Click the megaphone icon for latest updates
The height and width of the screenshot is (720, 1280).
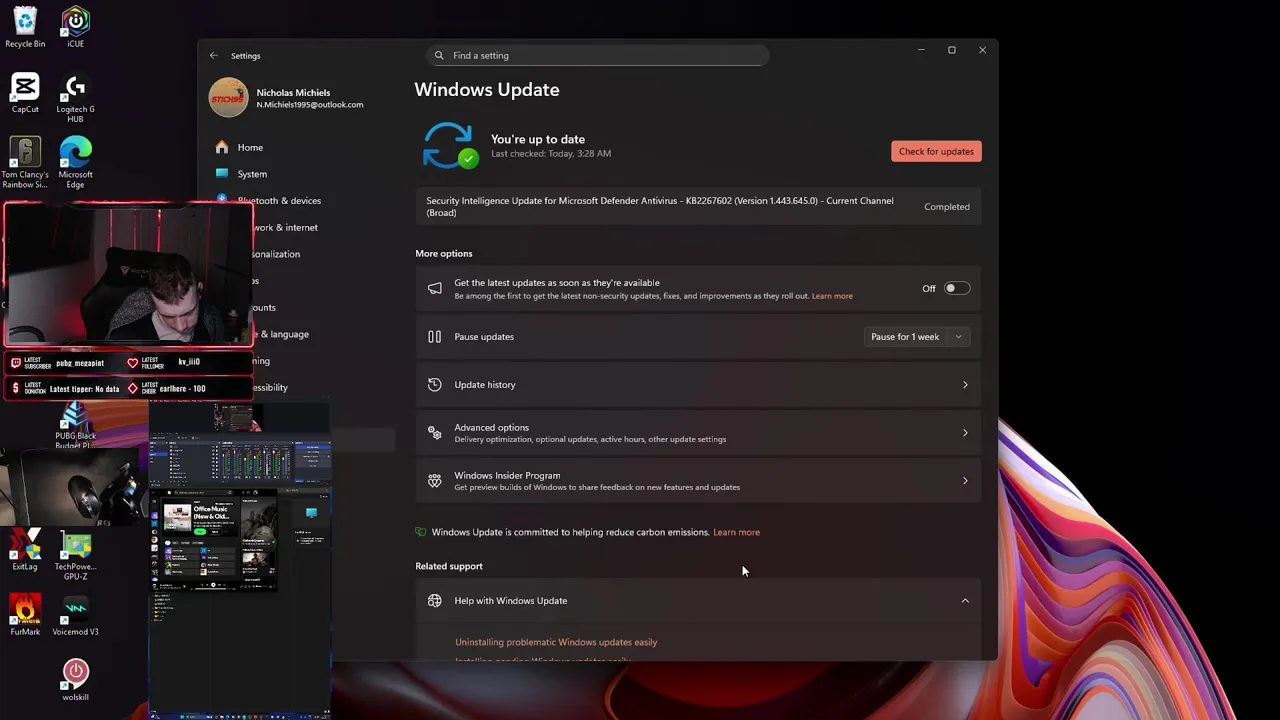[x=434, y=289]
